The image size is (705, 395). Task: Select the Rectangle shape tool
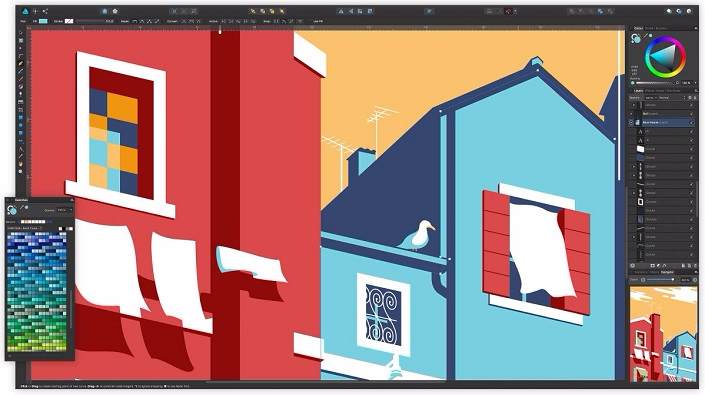[20, 117]
